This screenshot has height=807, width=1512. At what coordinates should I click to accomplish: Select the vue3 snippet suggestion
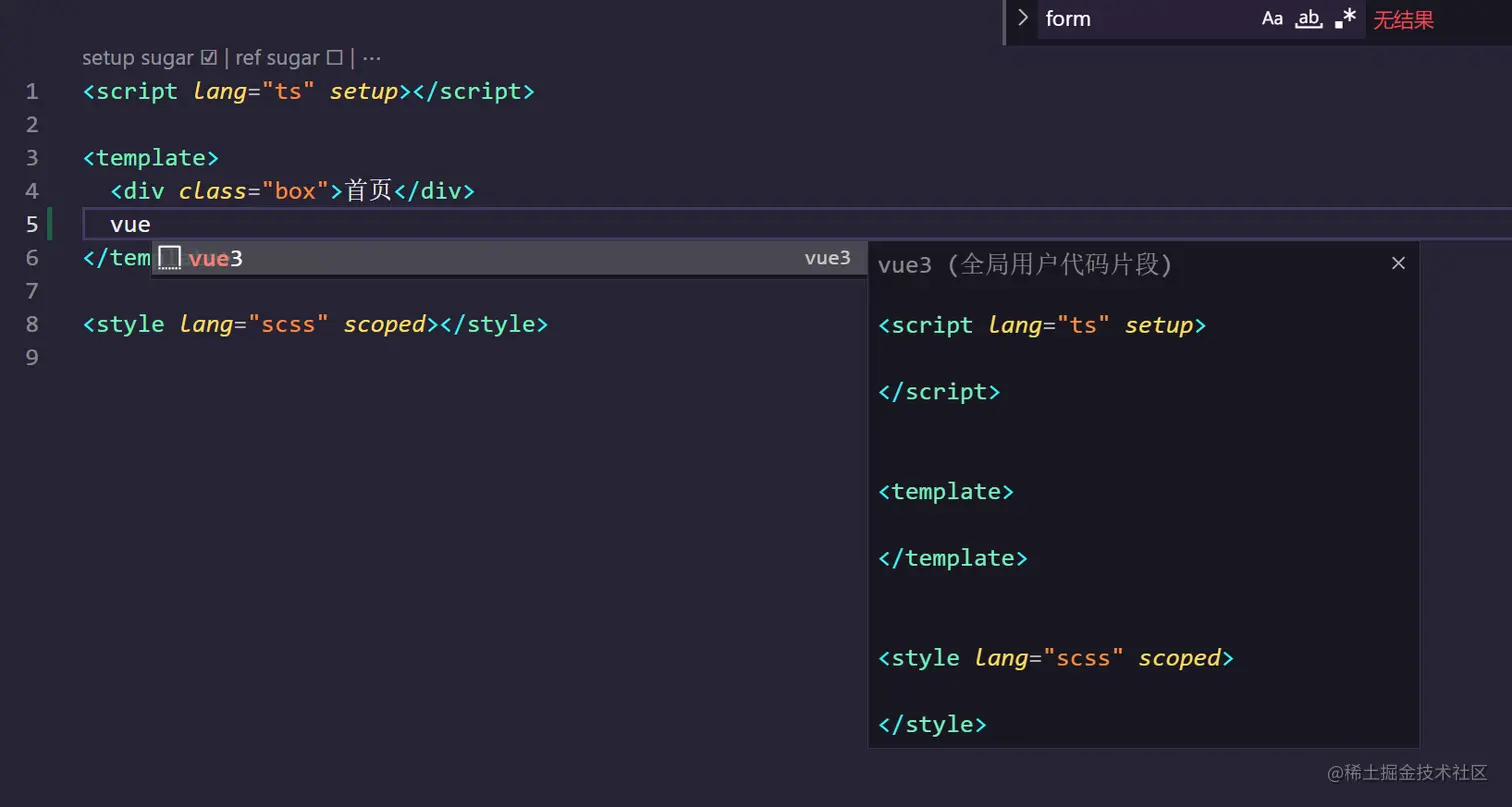(508, 258)
